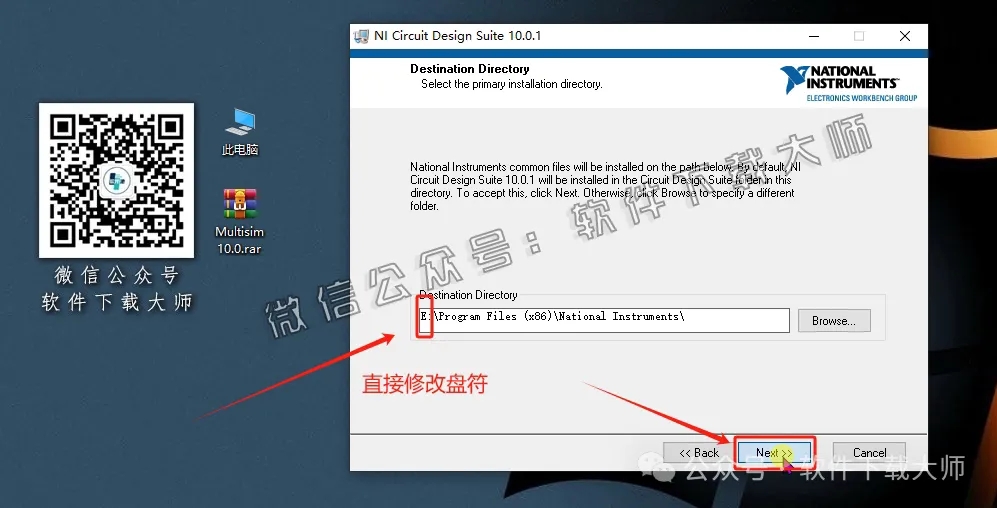Open the Browse... folder dialog
The width and height of the screenshot is (997, 508).
[834, 320]
